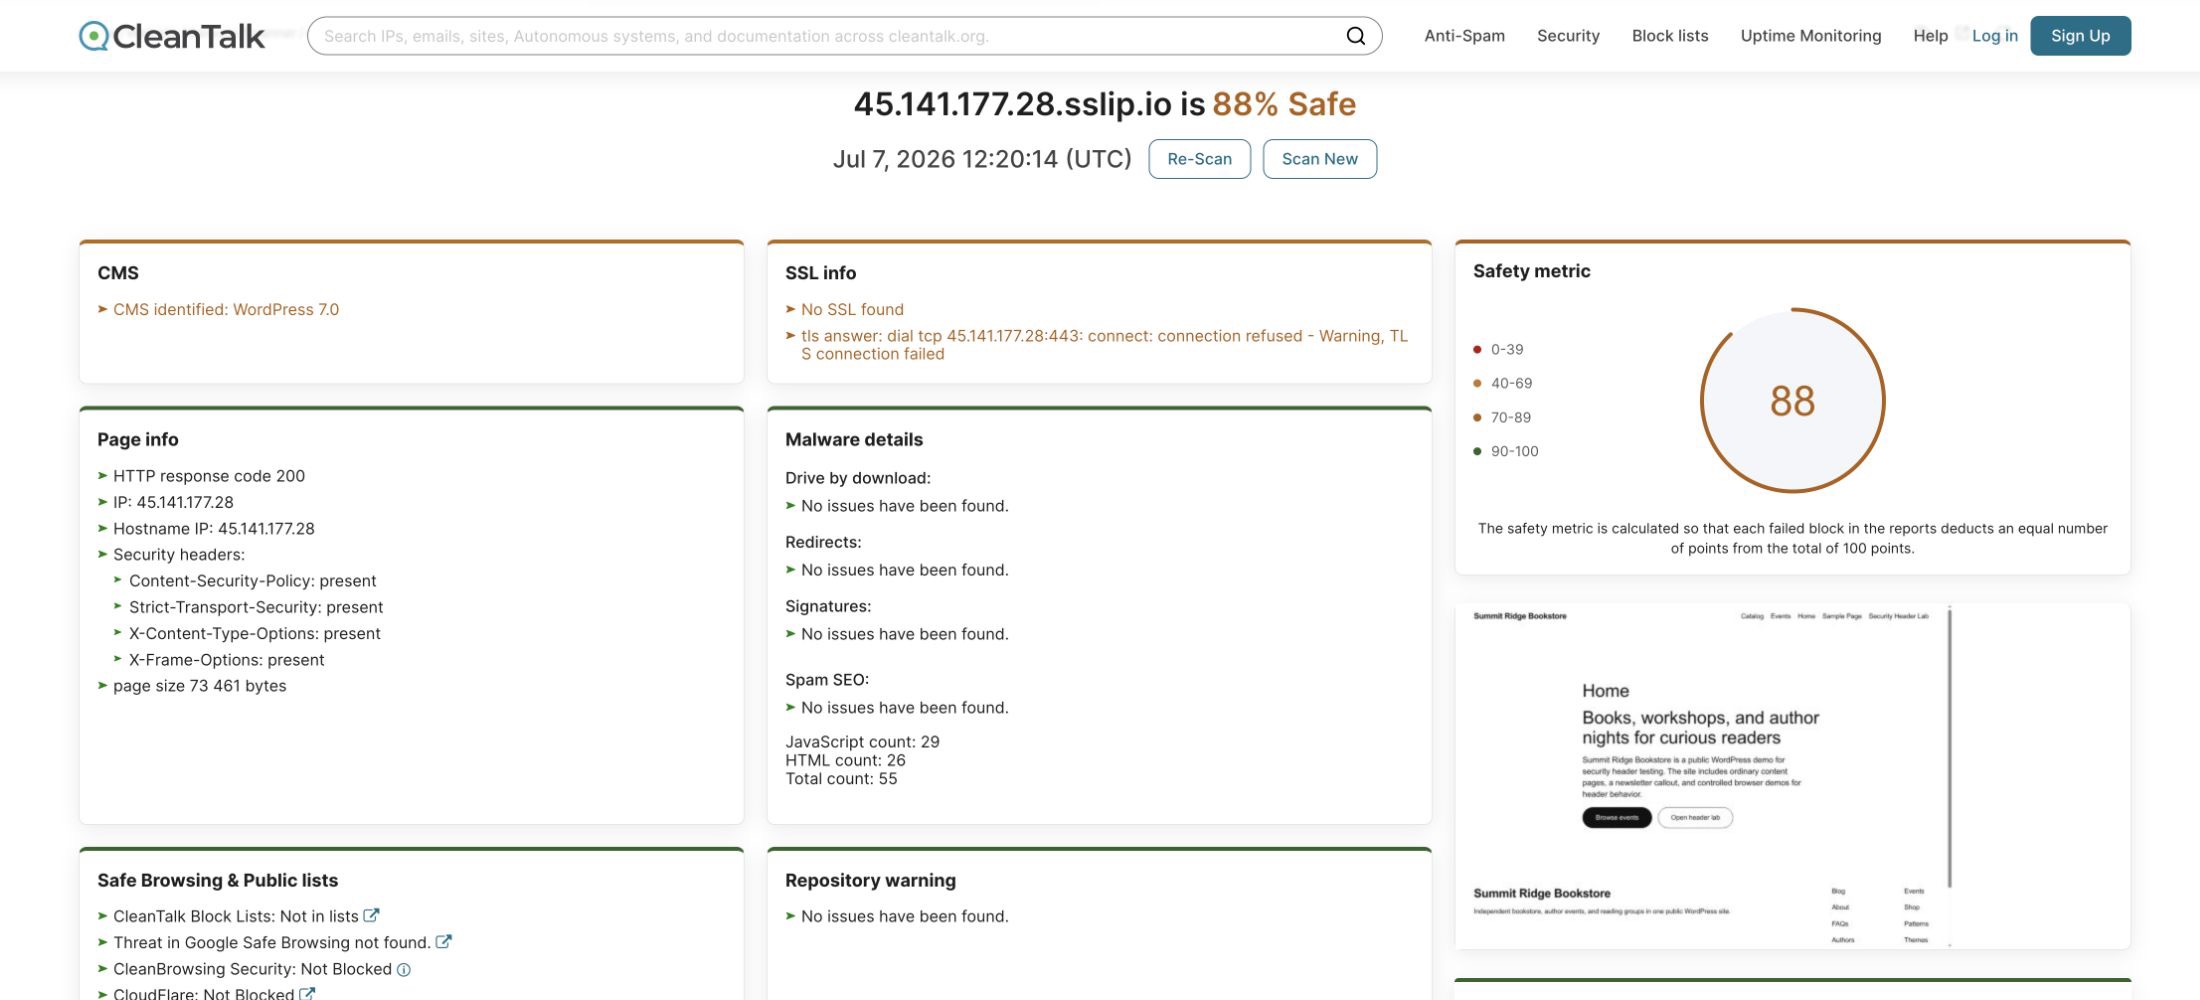Click 'Total count: 55' text
The image size is (2200, 1000).
pyautogui.click(x=841, y=779)
